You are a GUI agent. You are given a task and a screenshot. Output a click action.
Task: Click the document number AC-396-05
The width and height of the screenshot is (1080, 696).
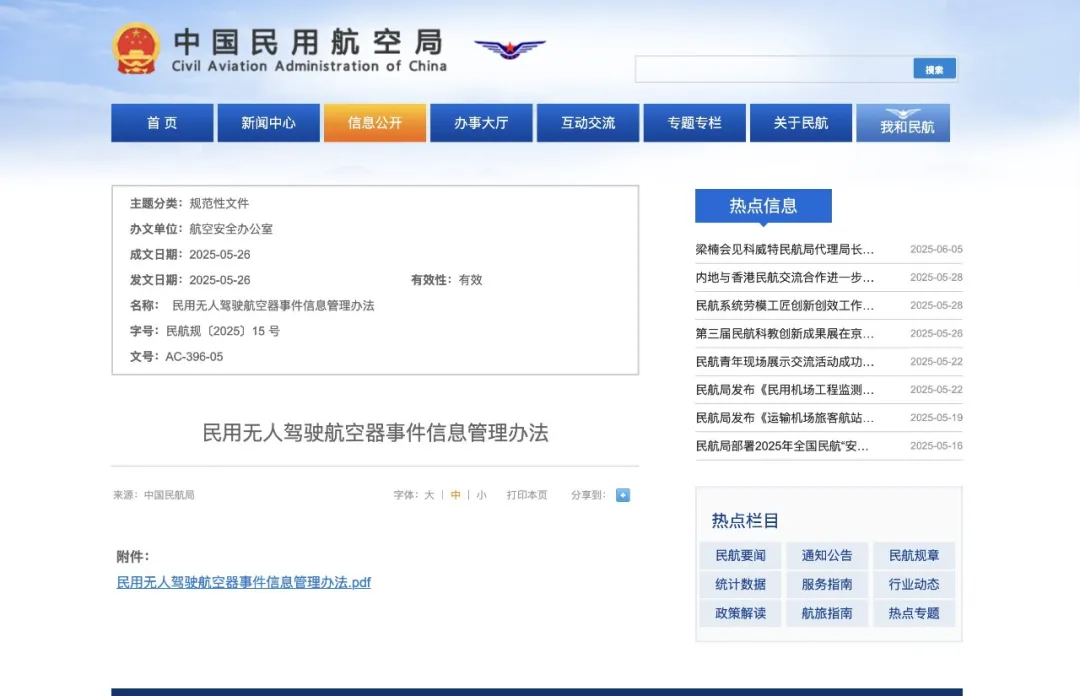click(194, 356)
